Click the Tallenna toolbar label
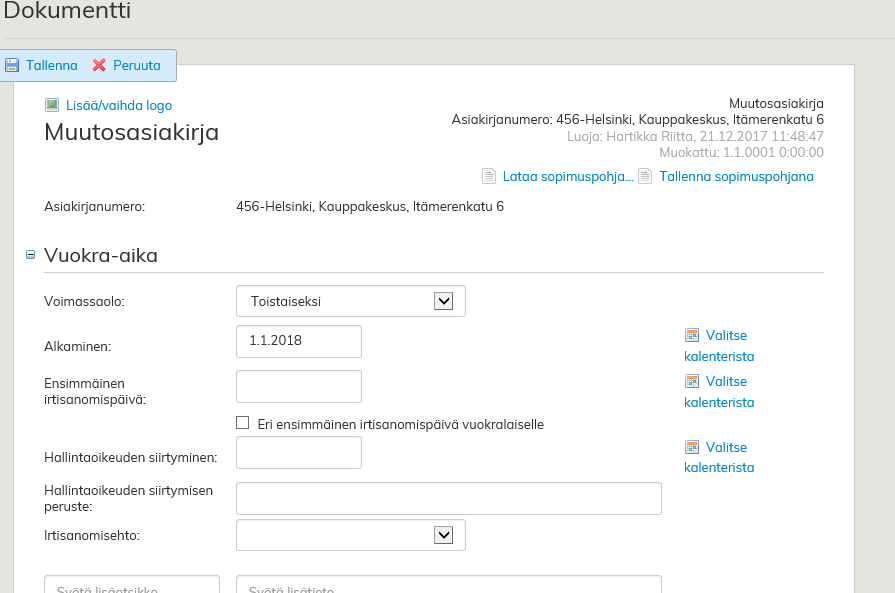 coord(52,65)
